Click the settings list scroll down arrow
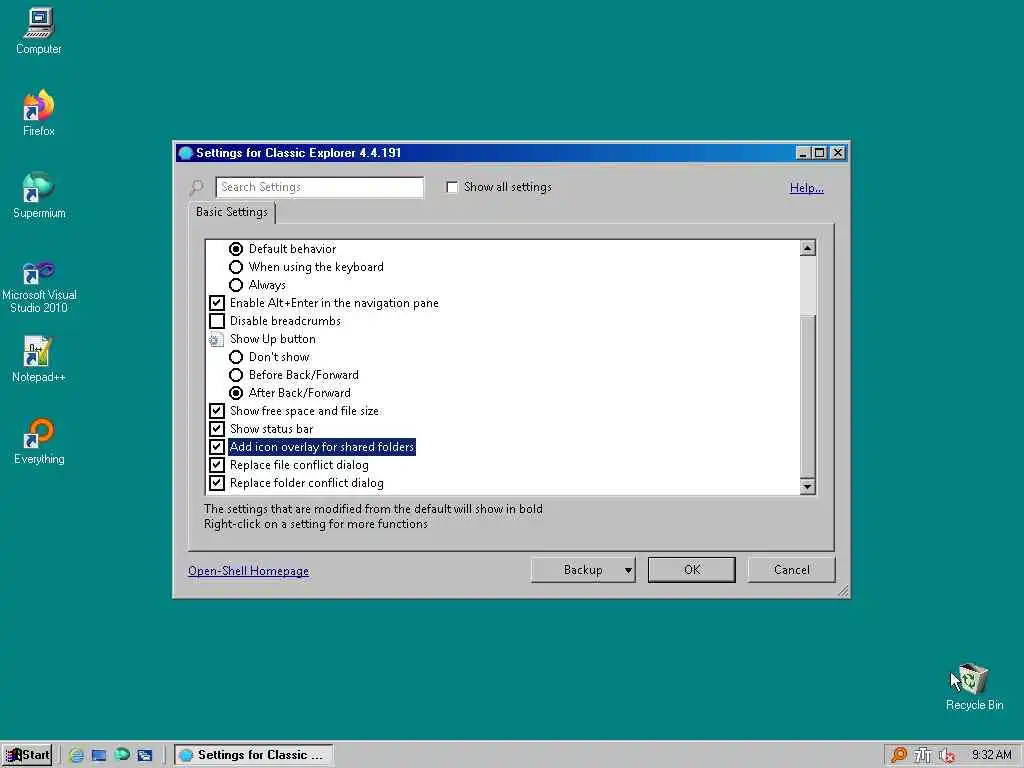Viewport: 1024px width, 768px height. coord(808,487)
